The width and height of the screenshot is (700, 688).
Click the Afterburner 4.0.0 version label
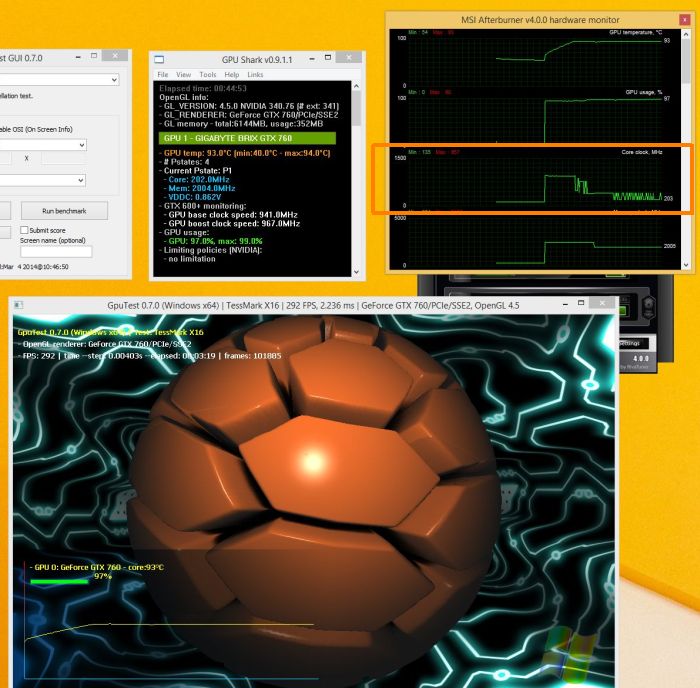pyautogui.click(x=641, y=359)
